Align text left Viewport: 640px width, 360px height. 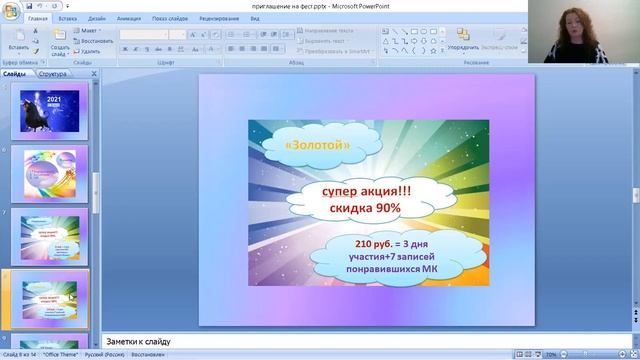point(231,49)
